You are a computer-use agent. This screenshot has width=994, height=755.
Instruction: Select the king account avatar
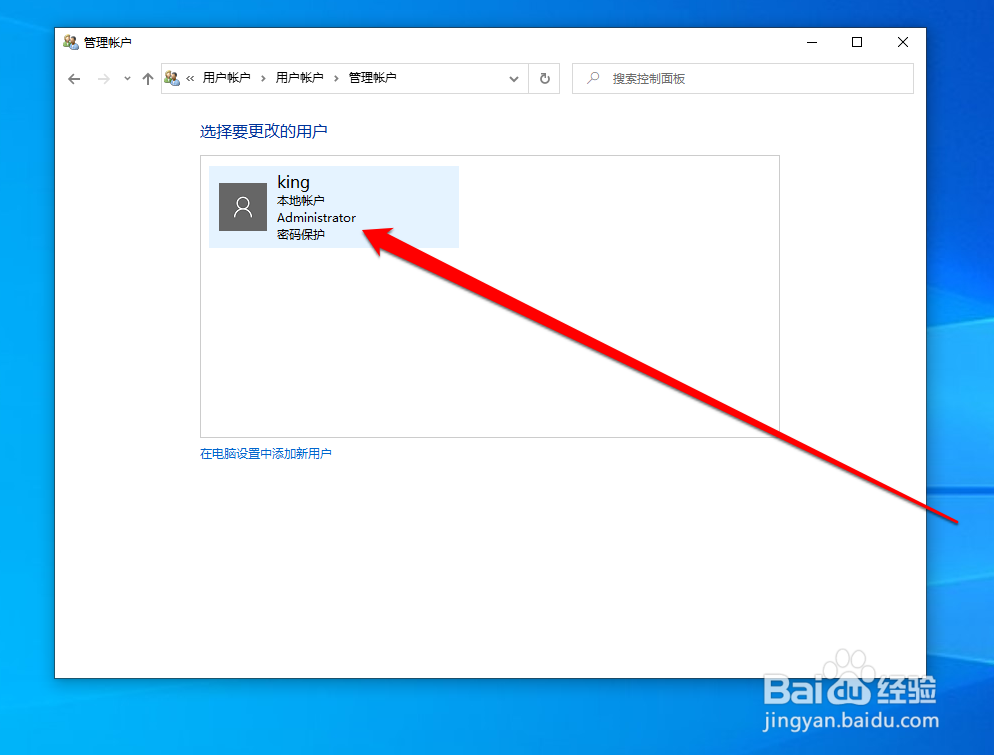(x=243, y=207)
